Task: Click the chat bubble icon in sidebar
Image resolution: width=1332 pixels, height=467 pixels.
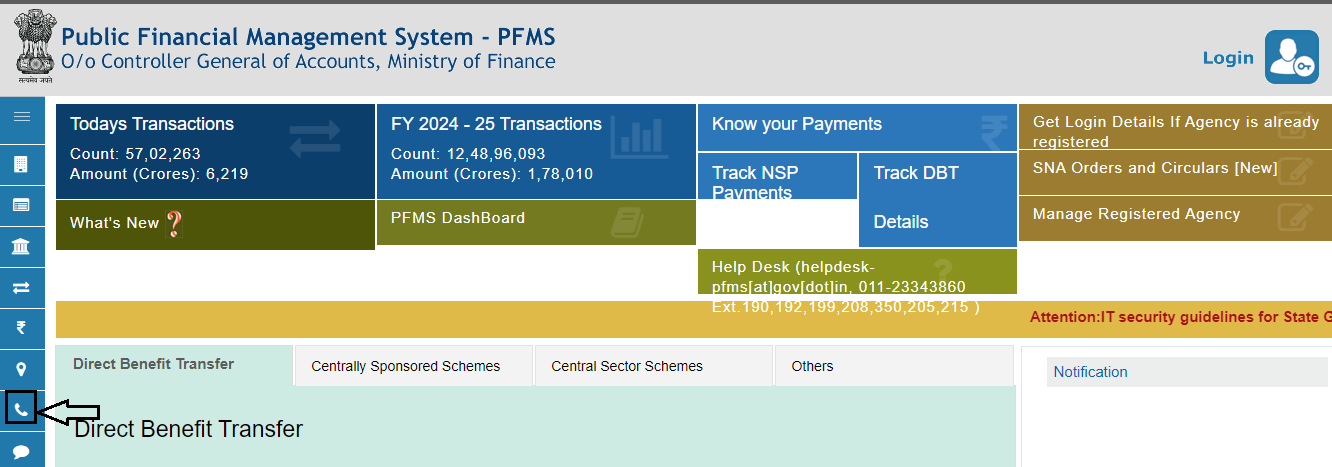Action: tap(21, 451)
